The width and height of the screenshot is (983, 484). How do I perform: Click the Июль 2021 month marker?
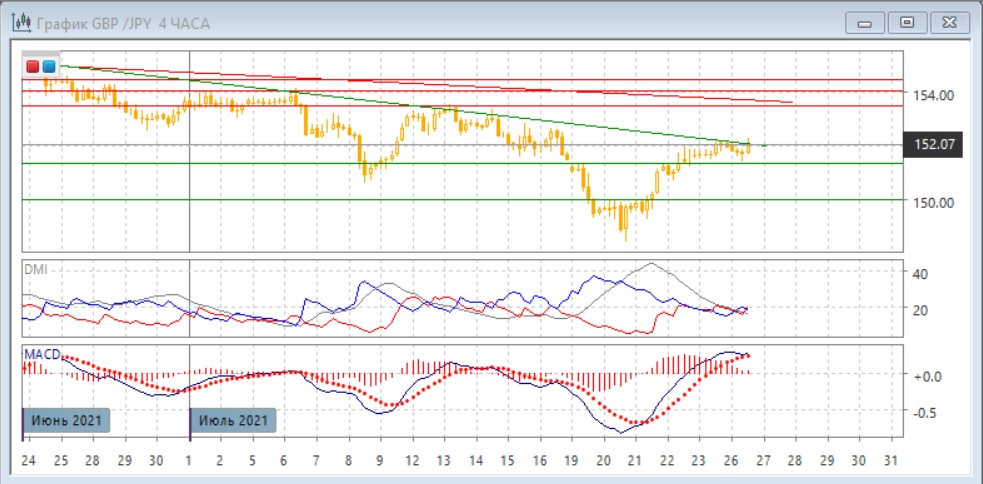pyautogui.click(x=233, y=420)
